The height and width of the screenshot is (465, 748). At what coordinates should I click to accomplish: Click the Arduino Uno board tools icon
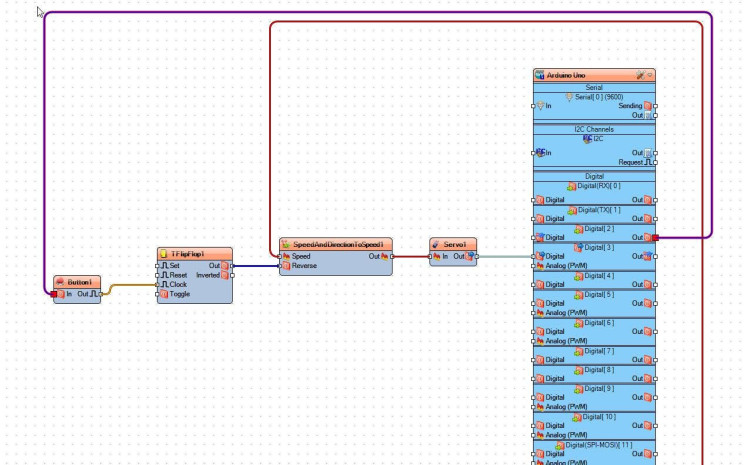[640, 75]
